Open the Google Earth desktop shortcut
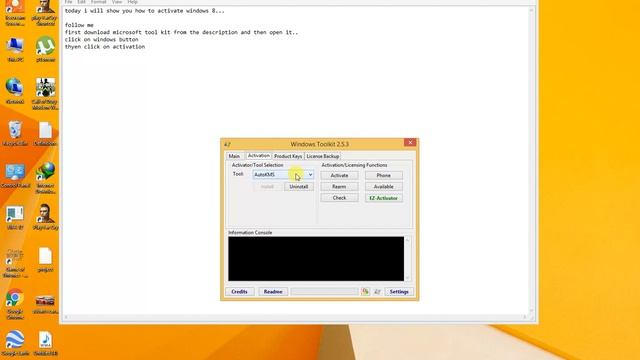 (15, 343)
